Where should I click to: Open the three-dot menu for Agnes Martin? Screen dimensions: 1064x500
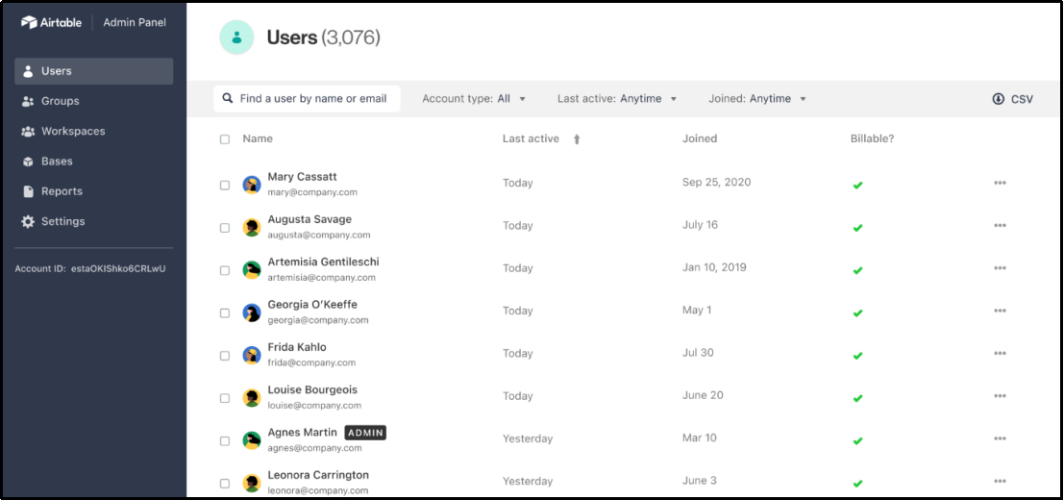(1000, 439)
